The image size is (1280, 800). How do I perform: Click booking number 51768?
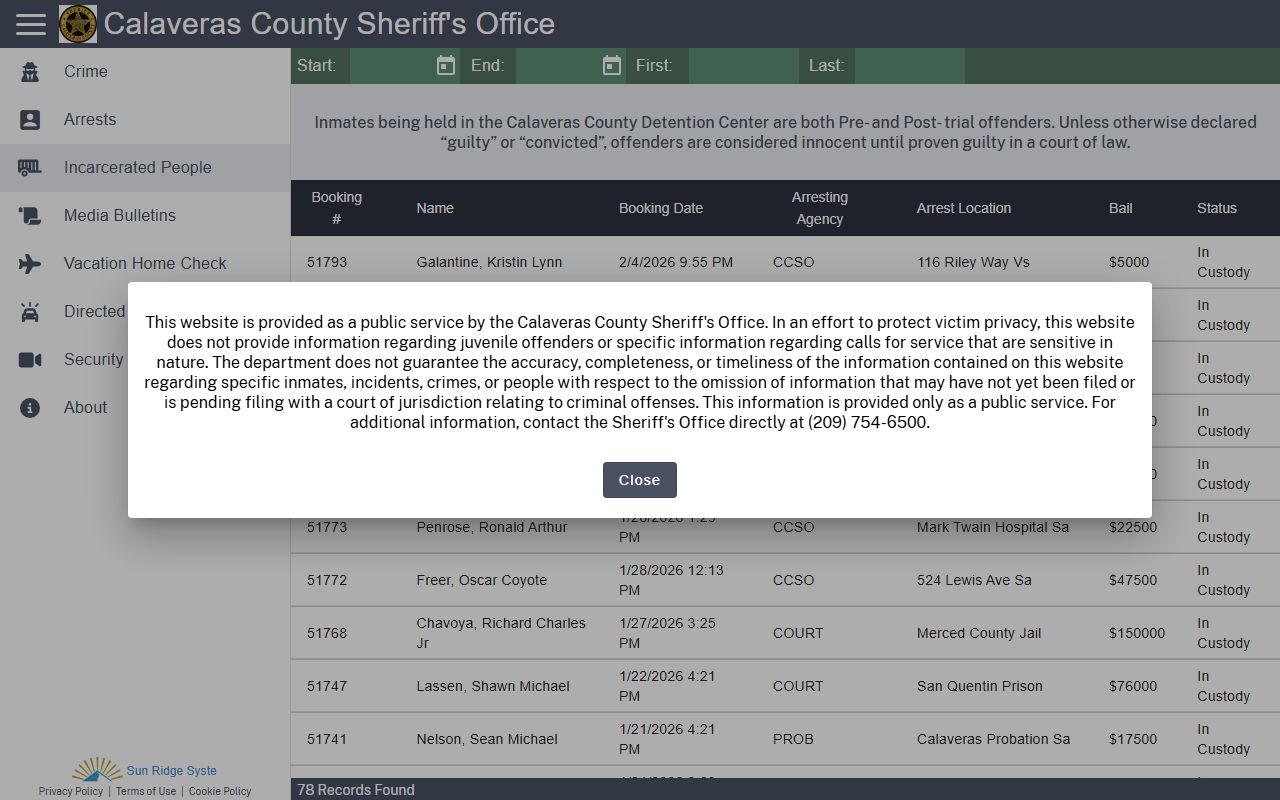327,633
